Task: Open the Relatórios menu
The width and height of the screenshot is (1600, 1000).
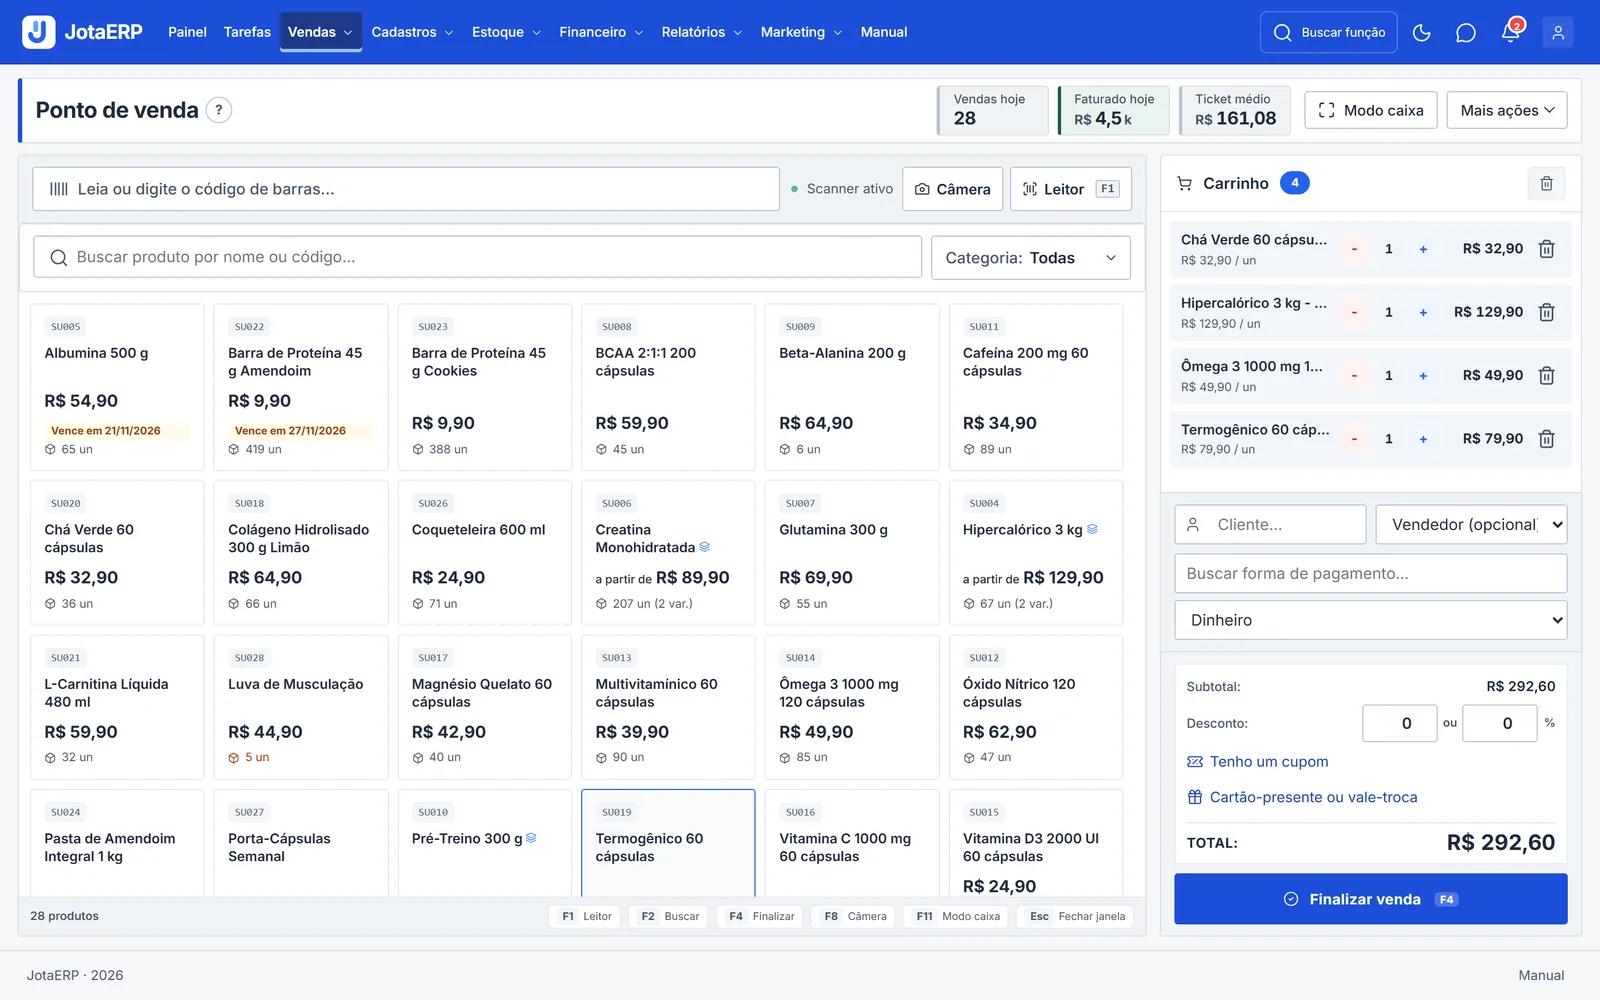Action: (701, 32)
